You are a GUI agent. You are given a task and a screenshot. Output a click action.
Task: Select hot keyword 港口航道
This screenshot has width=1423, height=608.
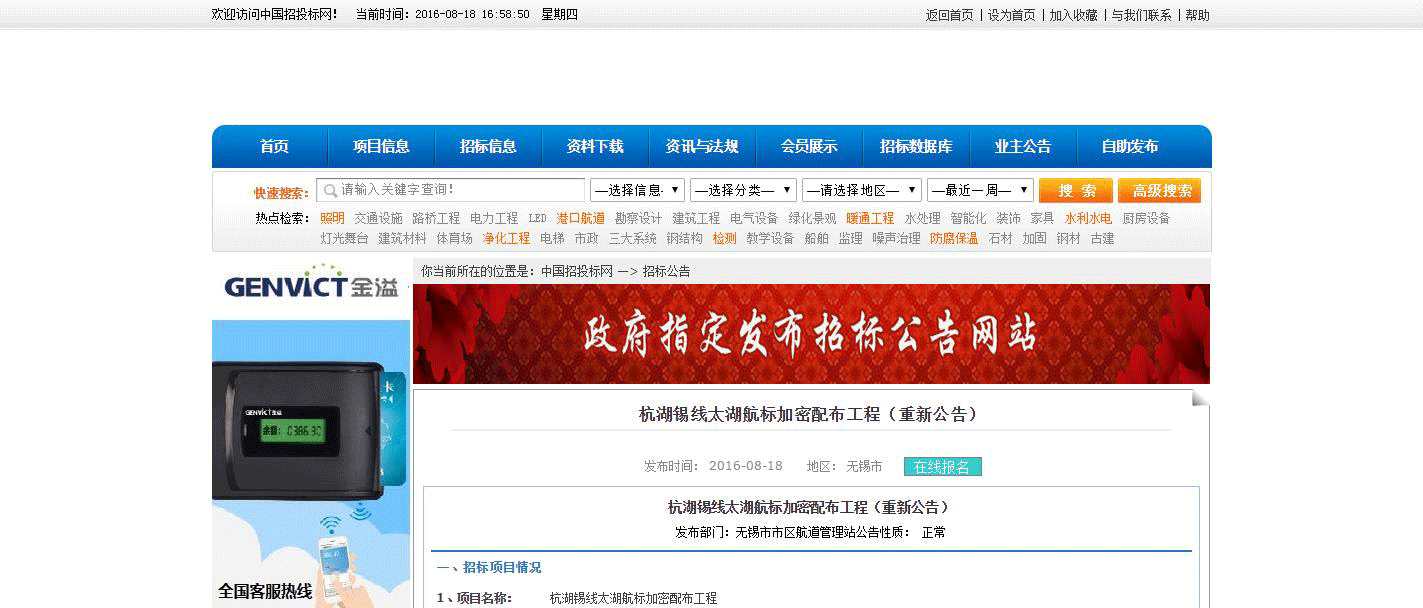click(581, 218)
